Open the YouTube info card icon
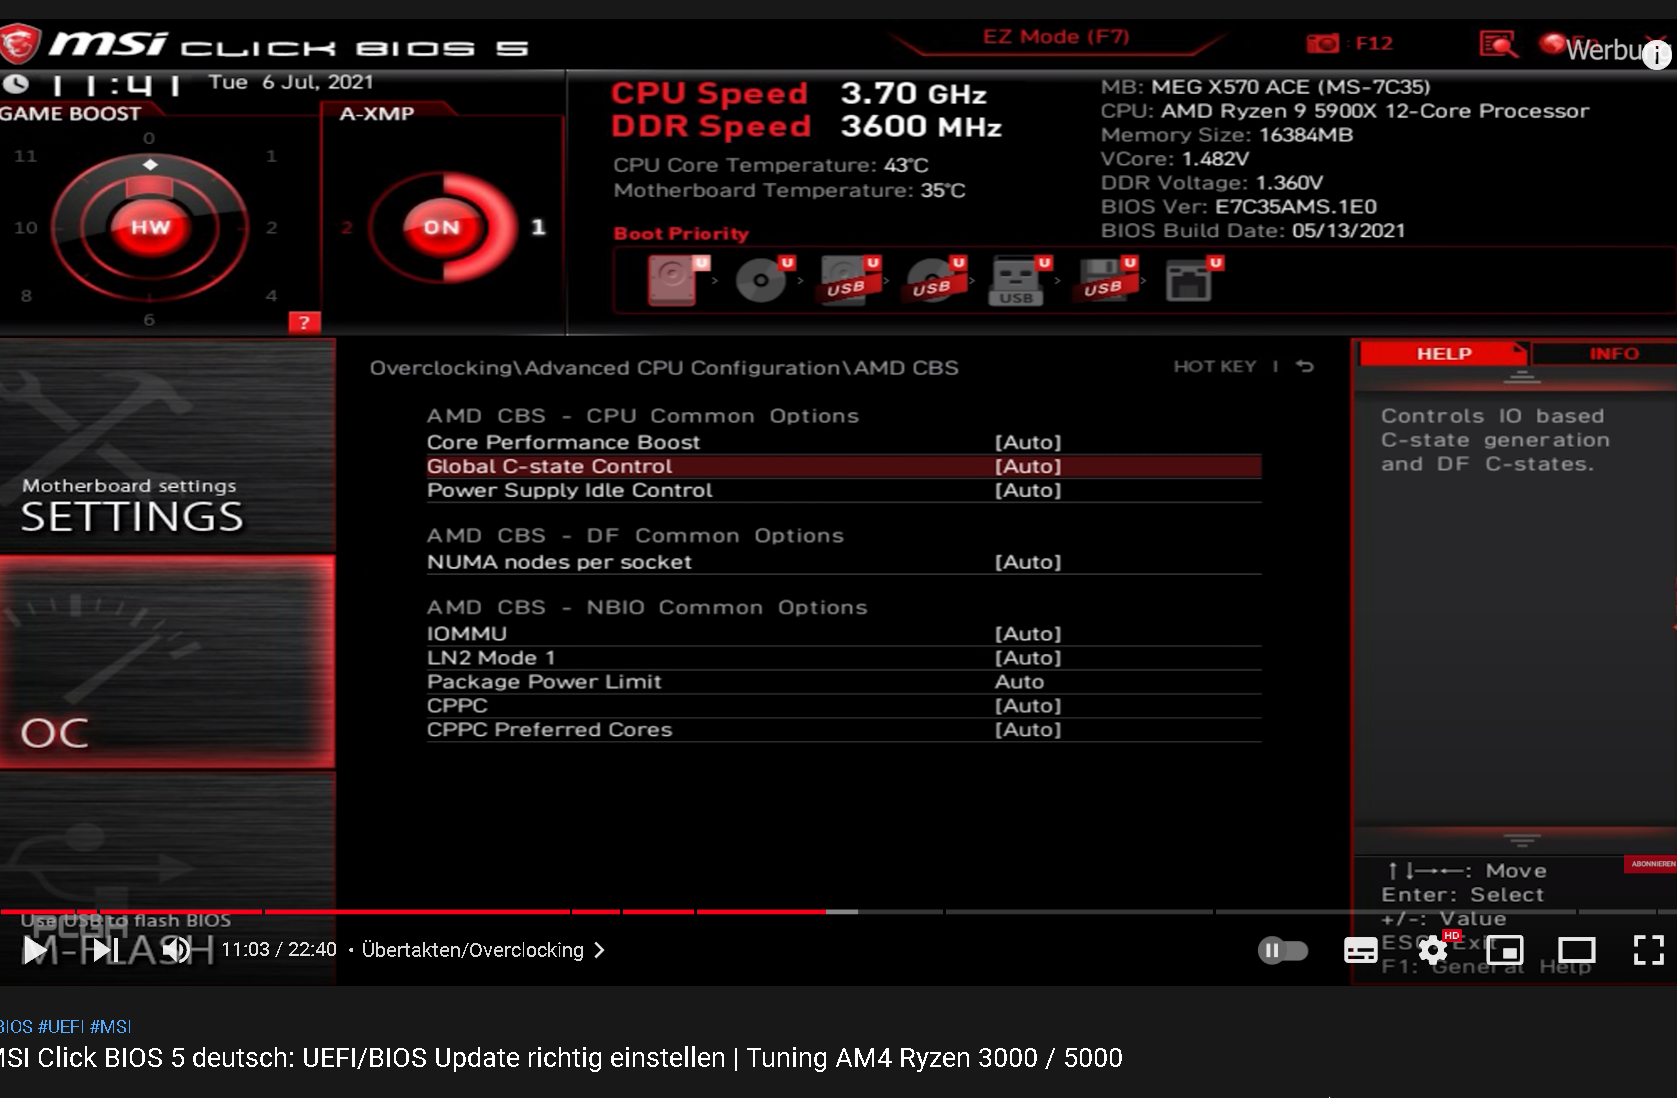1677x1098 pixels. pos(1656,54)
